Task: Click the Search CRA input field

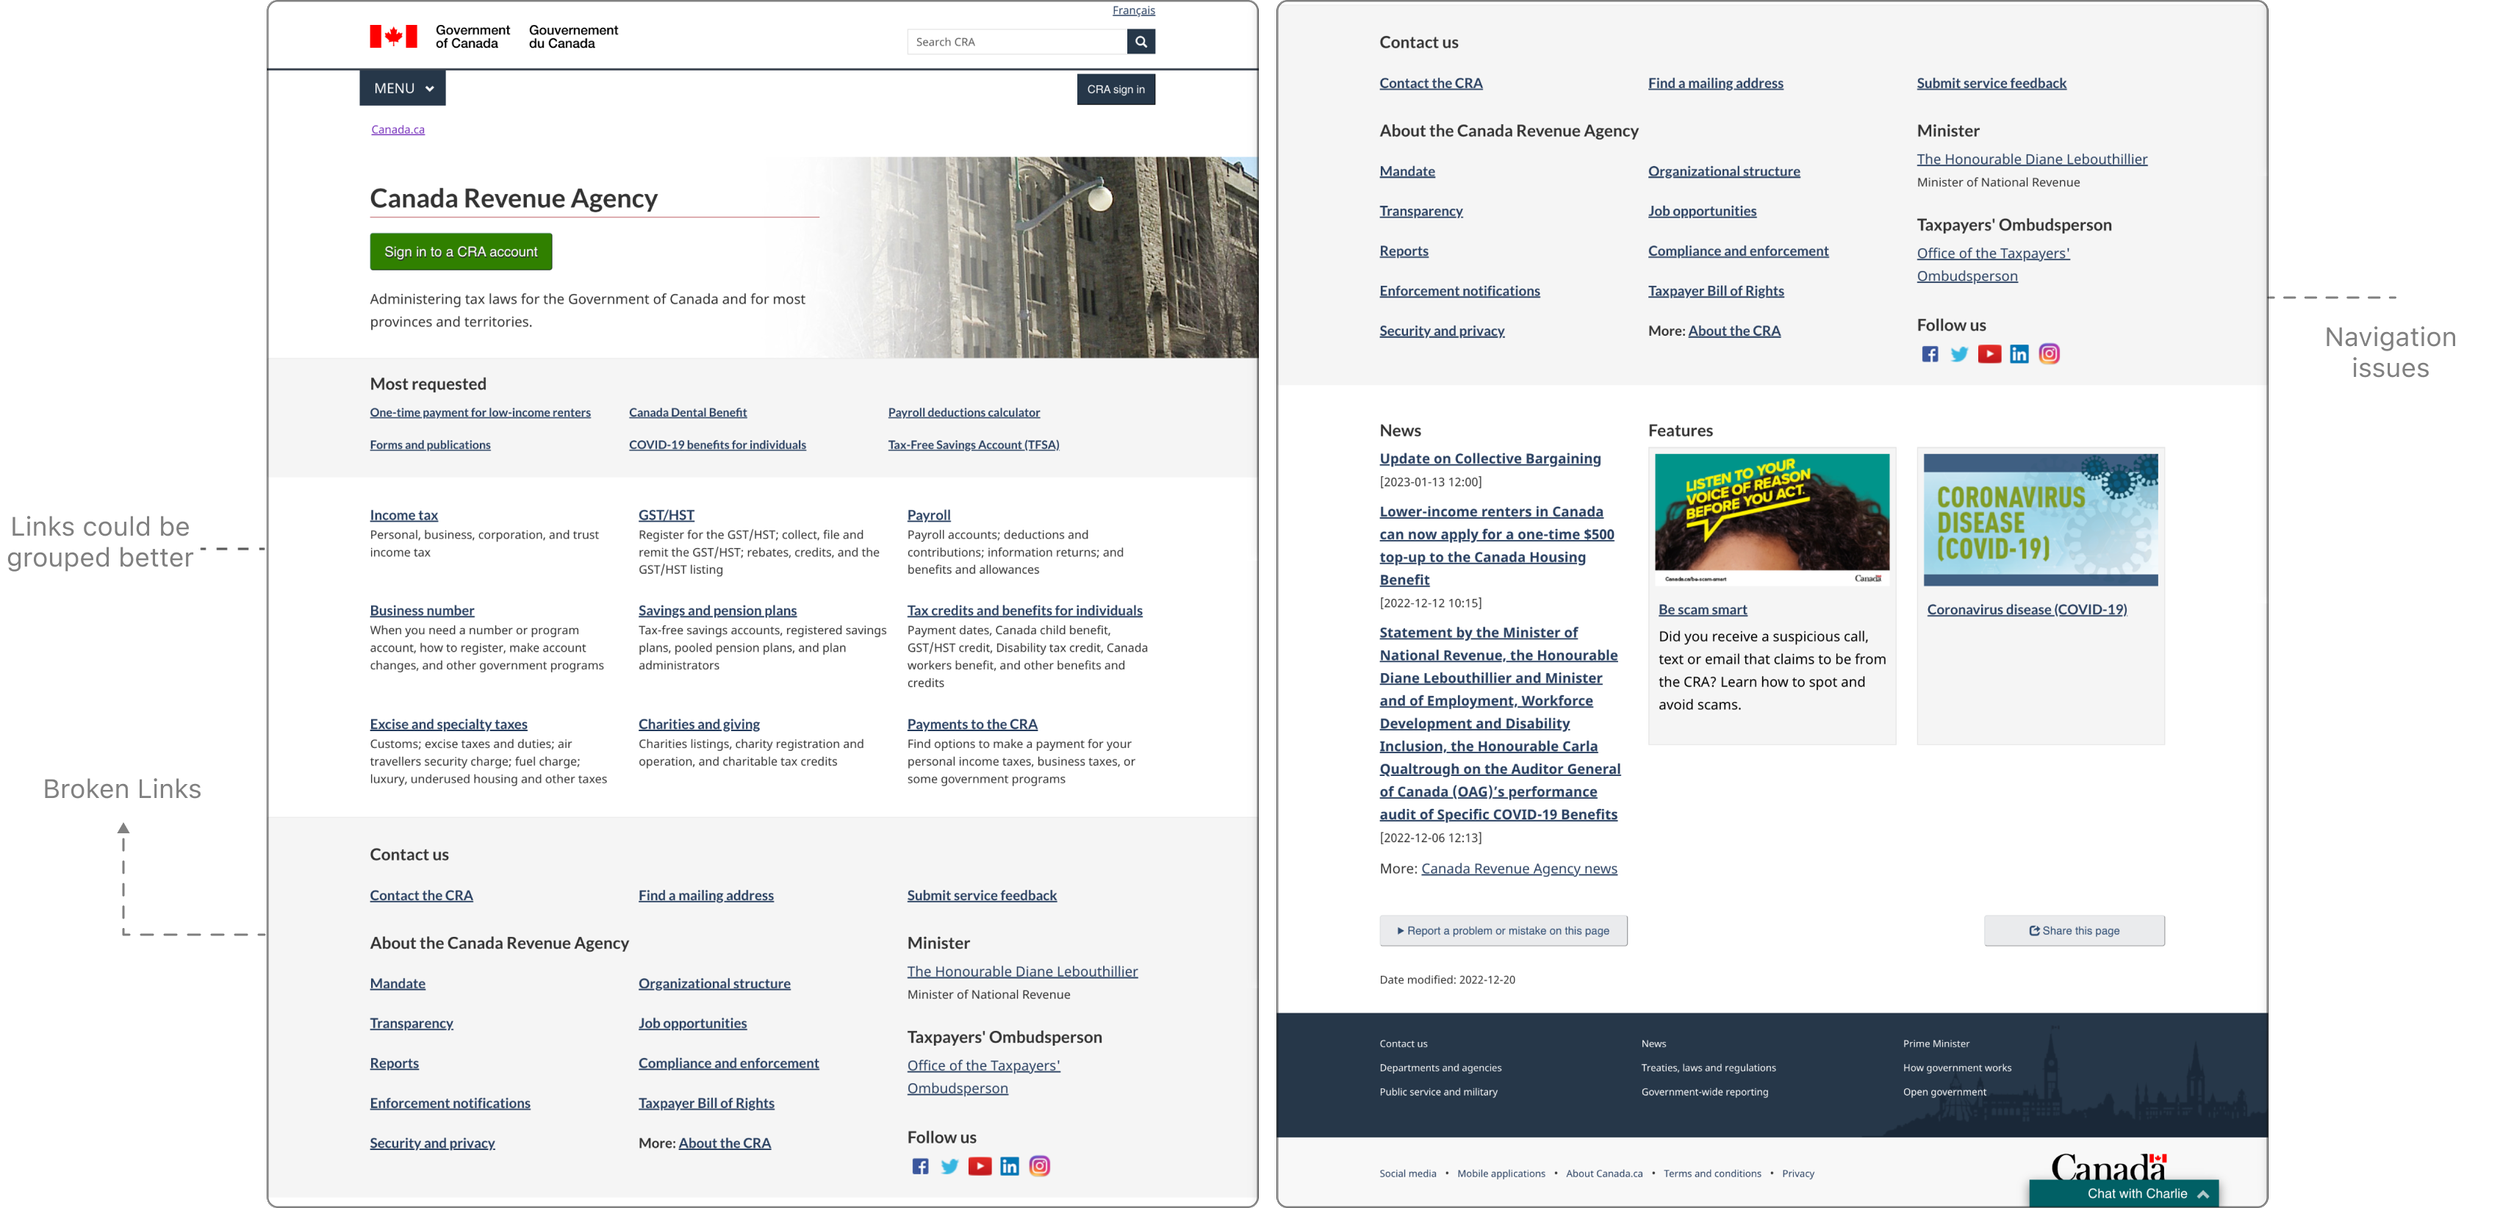Action: point(1016,42)
